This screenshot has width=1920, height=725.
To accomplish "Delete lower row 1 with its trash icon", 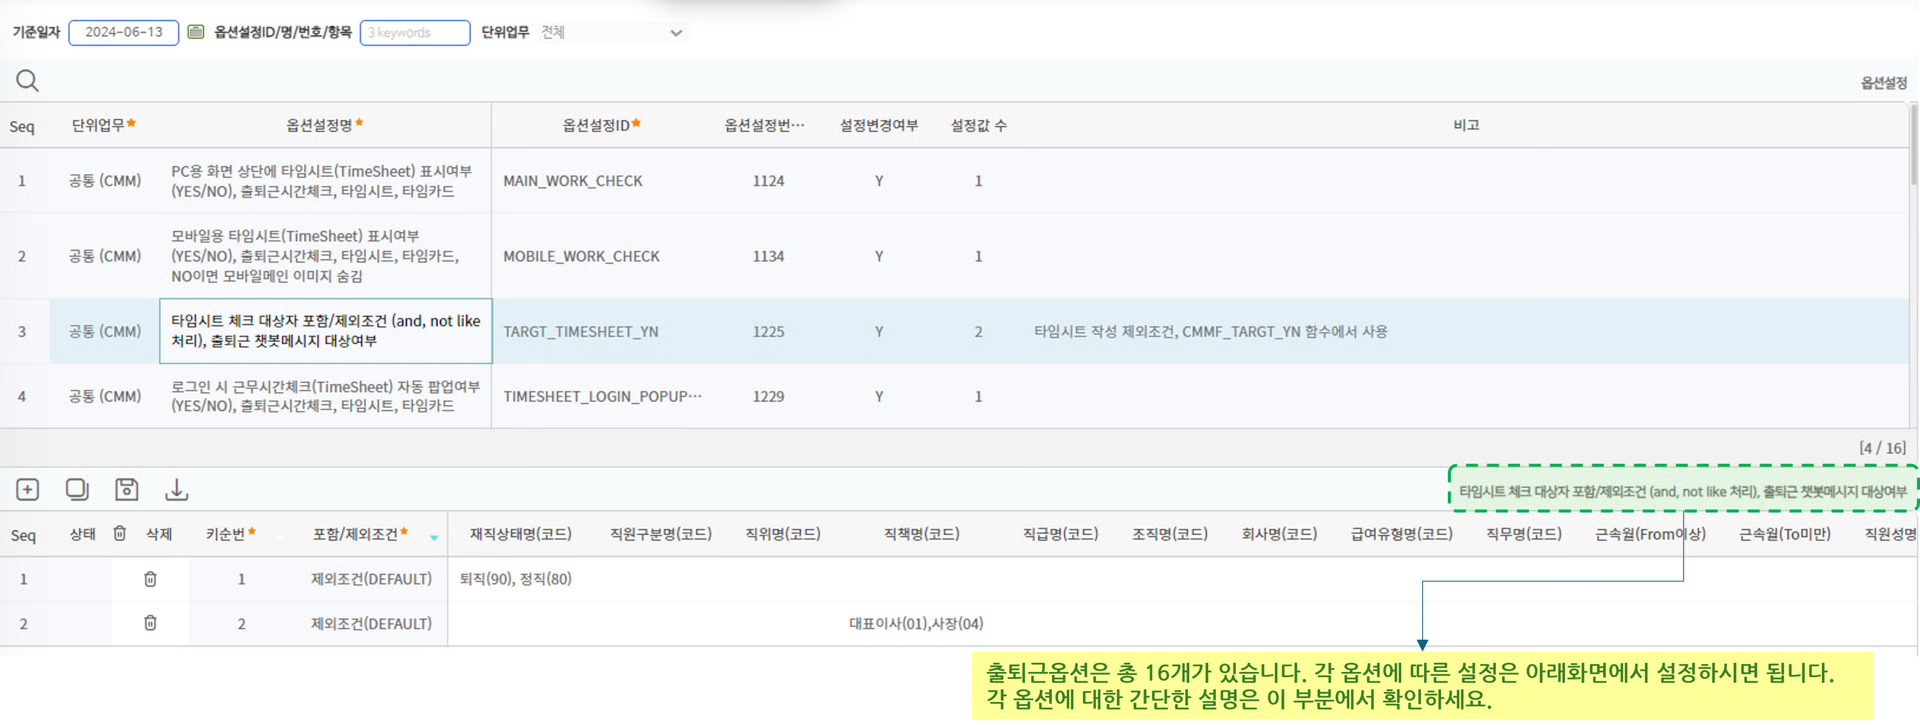I will [x=150, y=579].
